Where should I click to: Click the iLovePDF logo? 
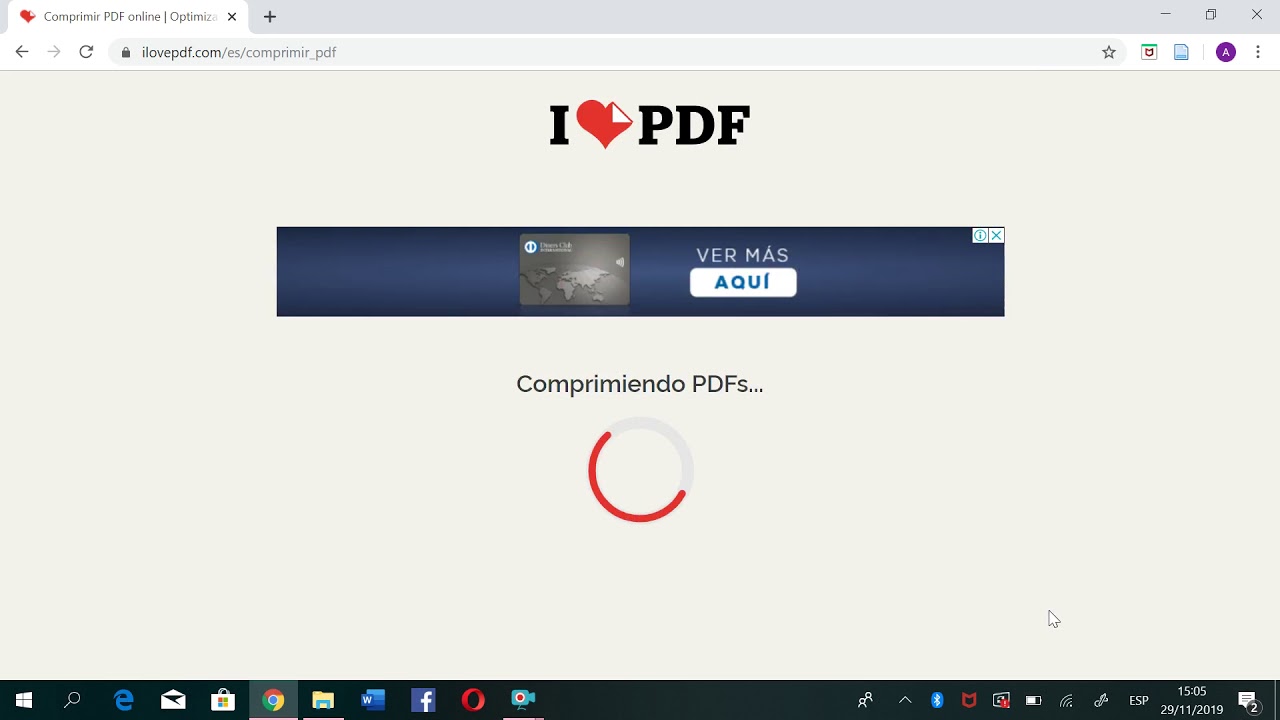[649, 125]
